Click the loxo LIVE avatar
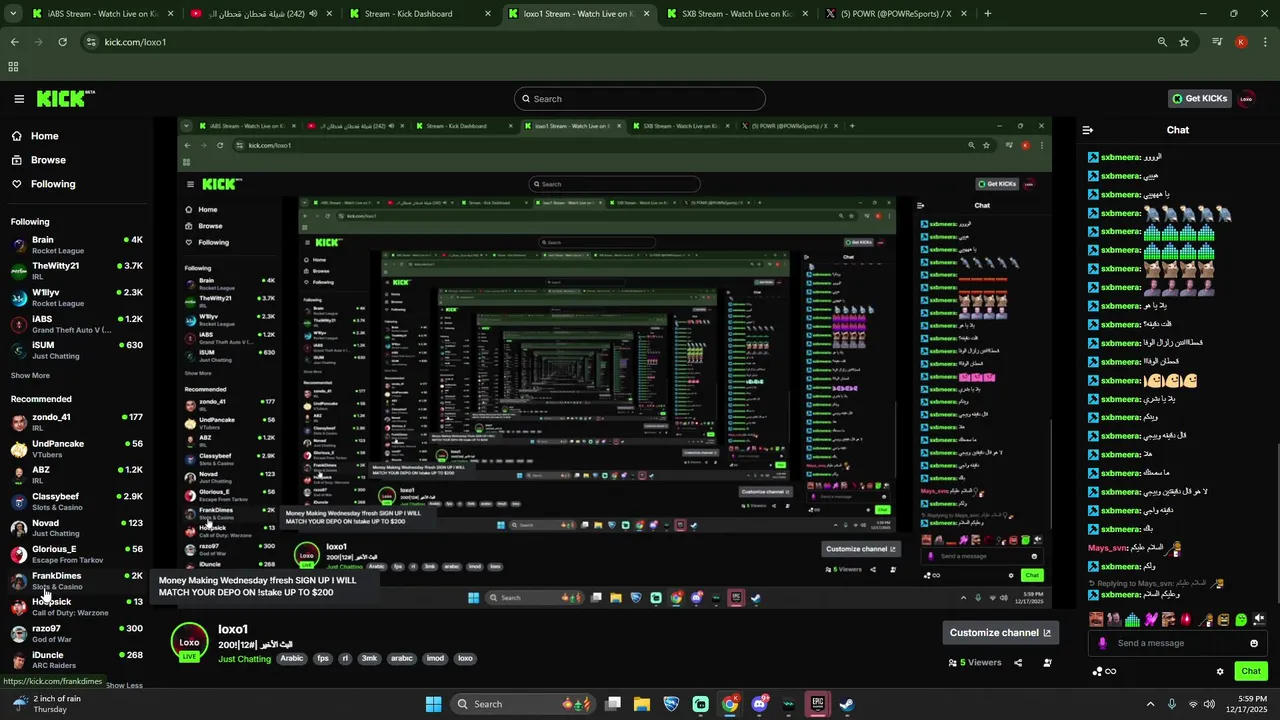Viewport: 1280px width, 720px height. click(x=189, y=643)
